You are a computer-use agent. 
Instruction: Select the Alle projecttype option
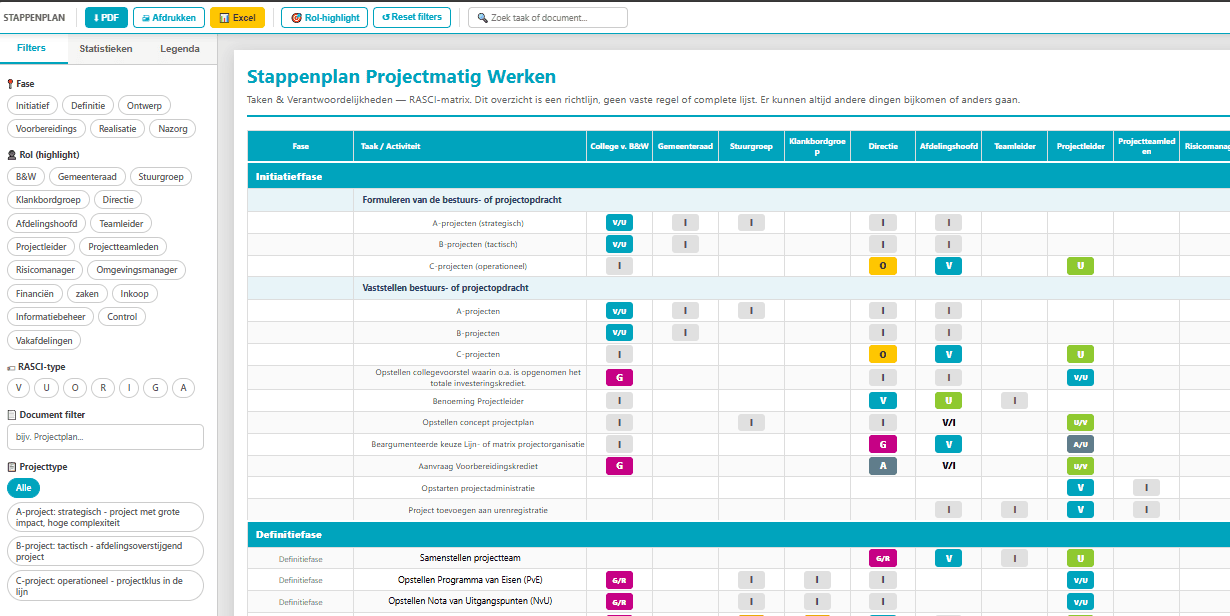pos(23,487)
